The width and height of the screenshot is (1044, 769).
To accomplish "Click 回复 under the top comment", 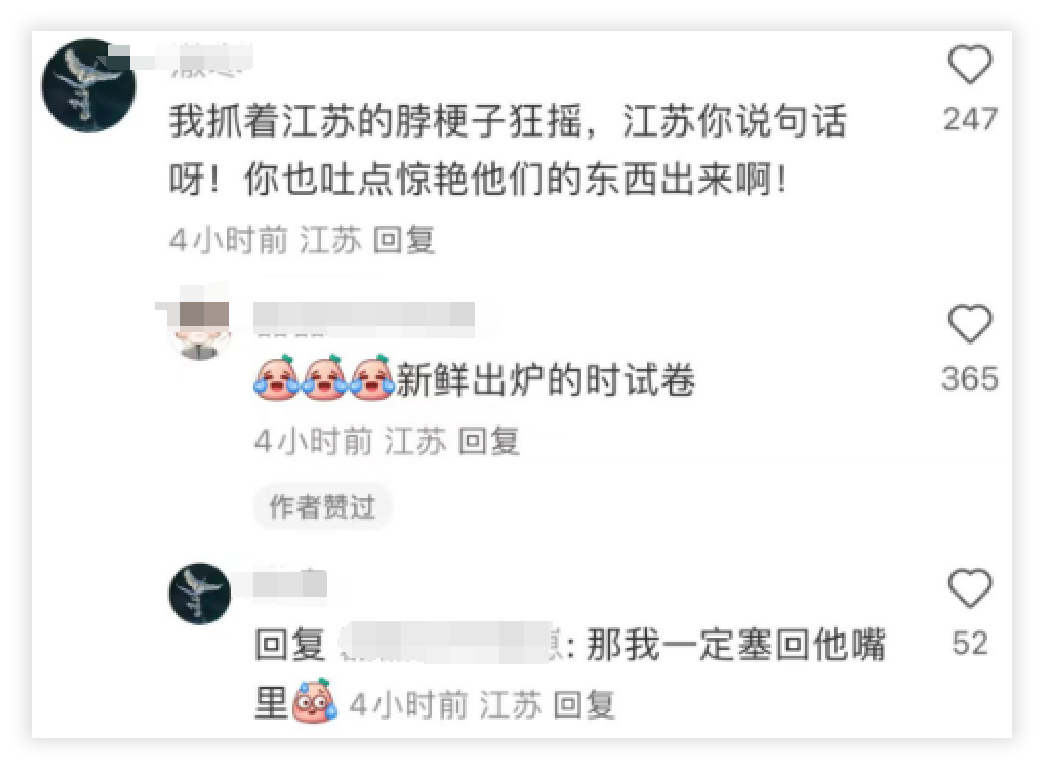I will (x=403, y=240).
